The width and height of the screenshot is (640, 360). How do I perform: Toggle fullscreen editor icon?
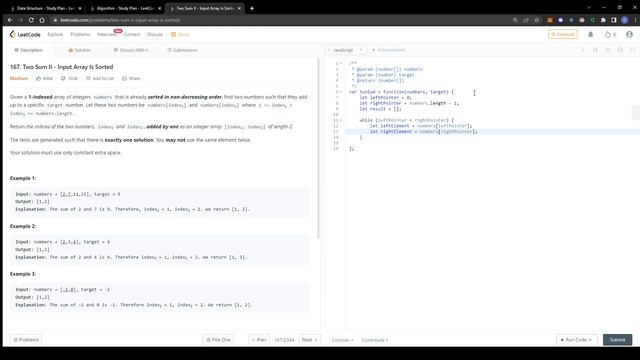(633, 50)
